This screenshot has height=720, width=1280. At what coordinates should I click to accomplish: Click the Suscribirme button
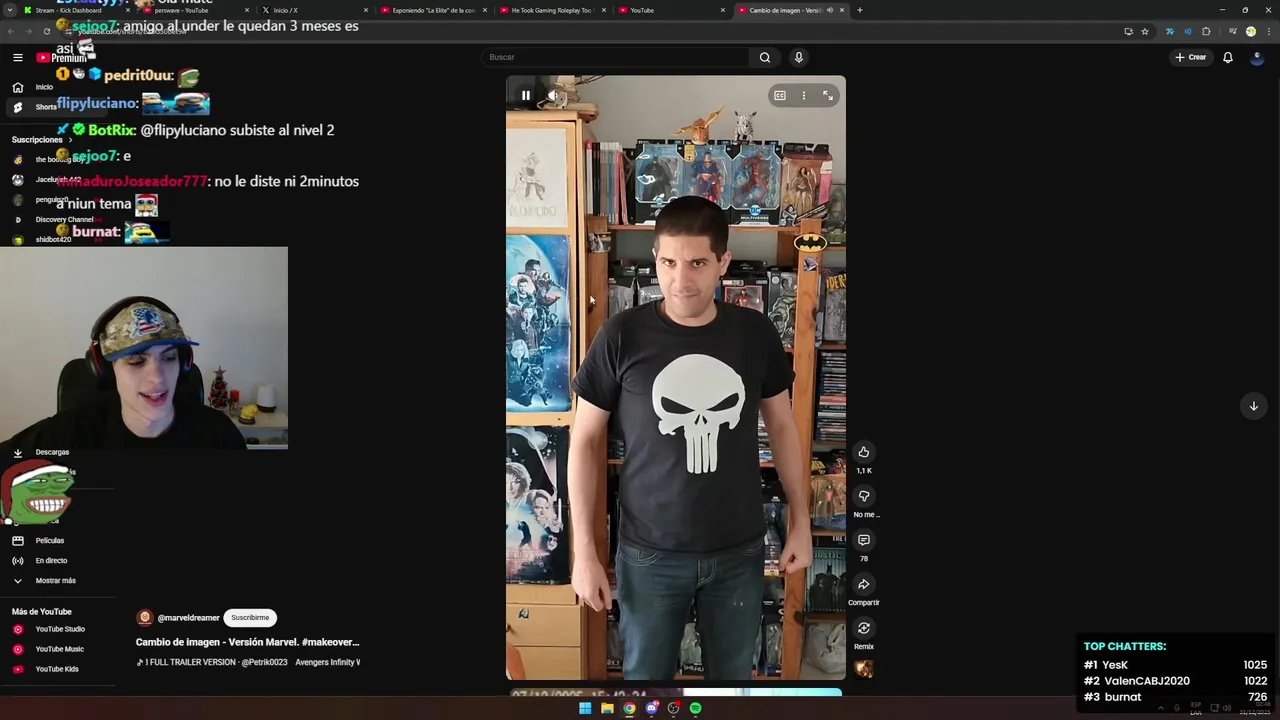point(250,618)
